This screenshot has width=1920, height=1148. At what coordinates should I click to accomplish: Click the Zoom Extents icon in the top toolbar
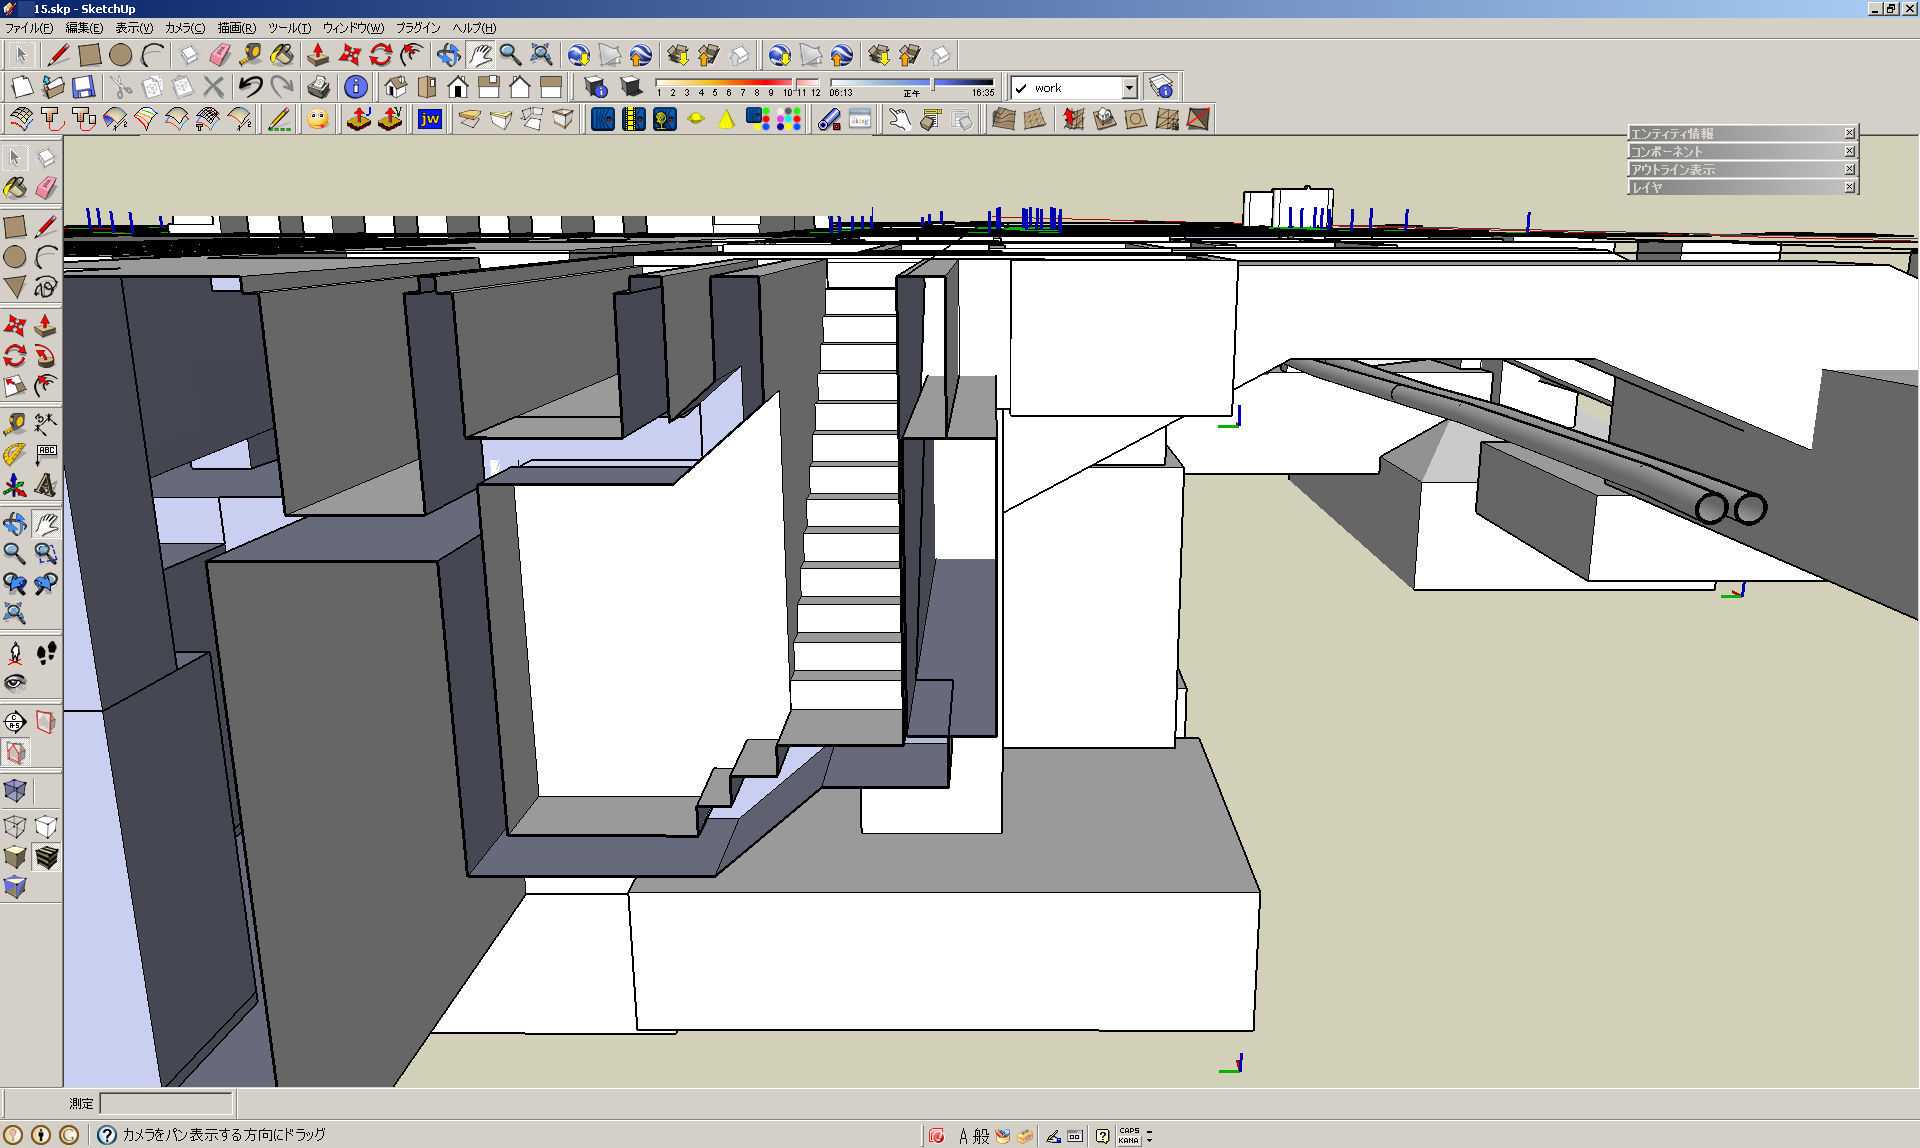(541, 55)
